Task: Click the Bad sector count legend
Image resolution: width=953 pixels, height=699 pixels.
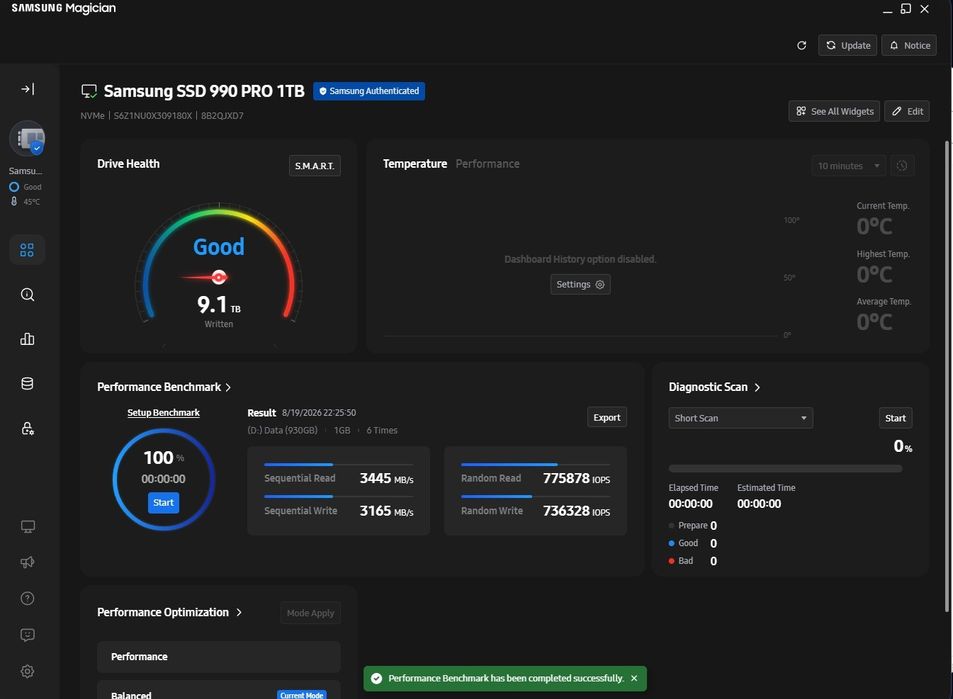Action: tap(692, 561)
